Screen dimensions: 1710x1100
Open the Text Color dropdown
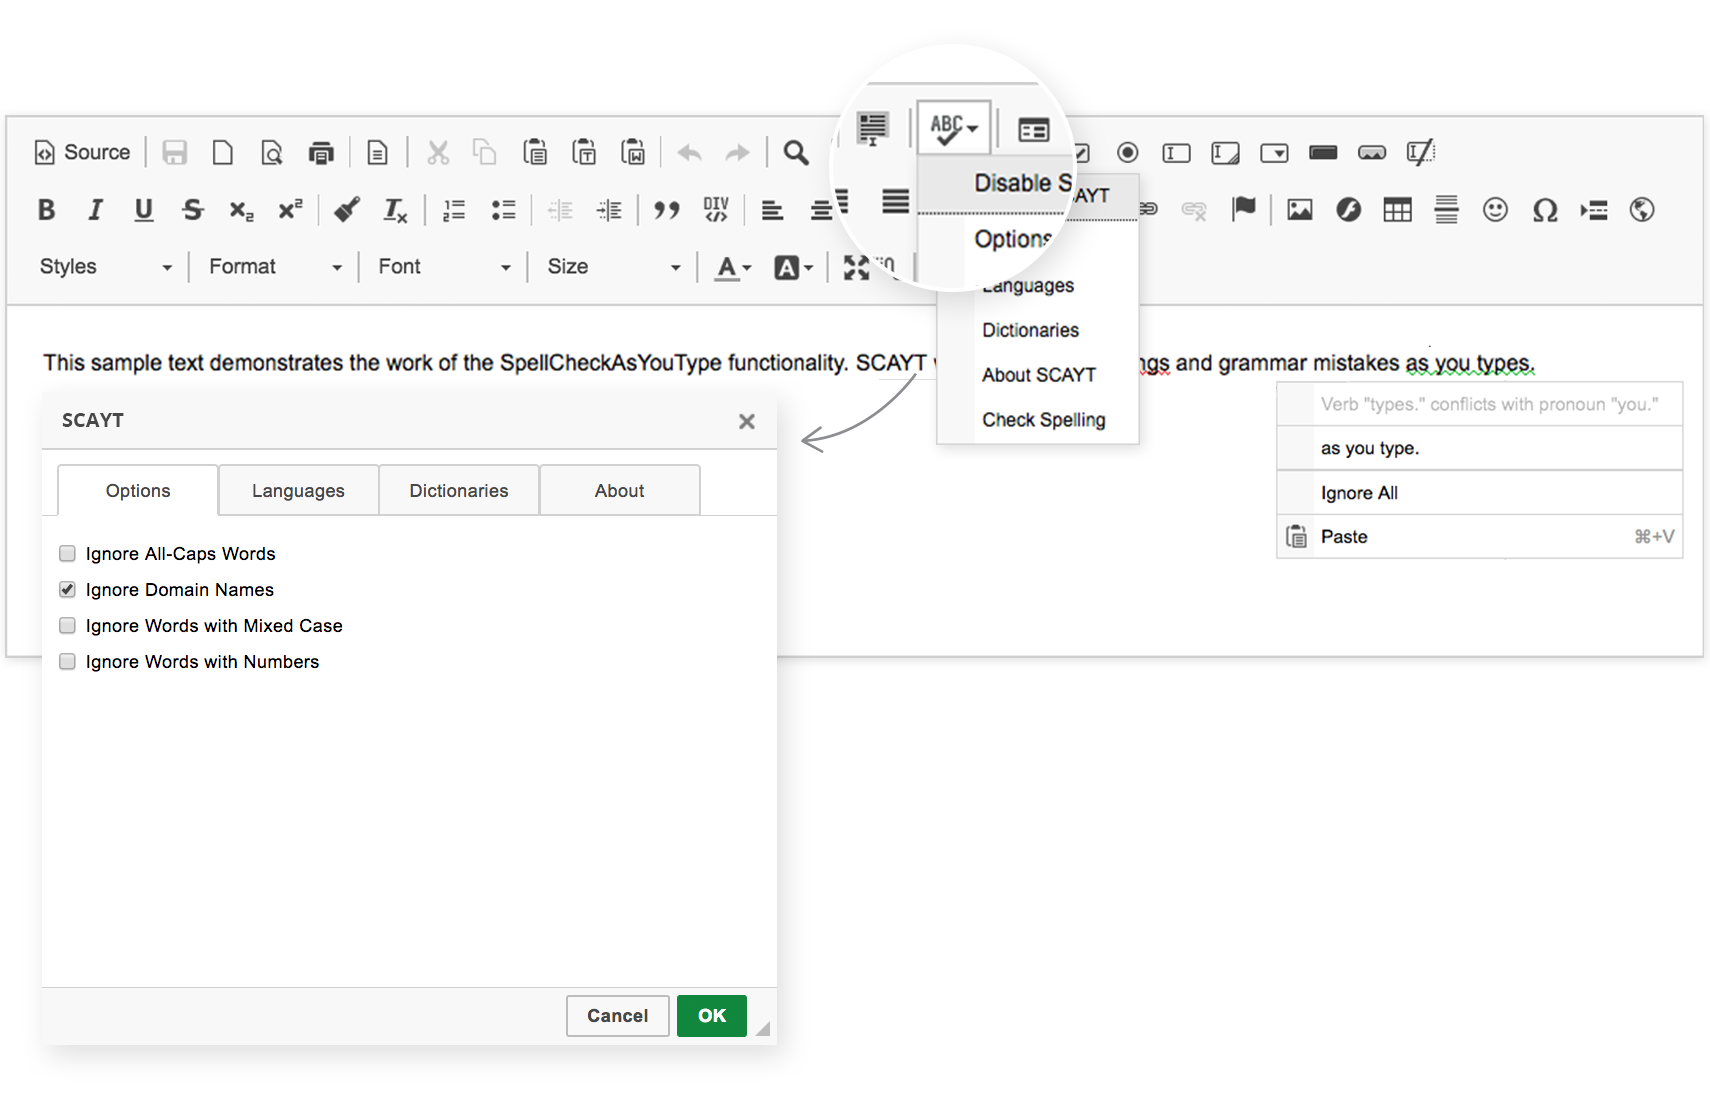(733, 267)
